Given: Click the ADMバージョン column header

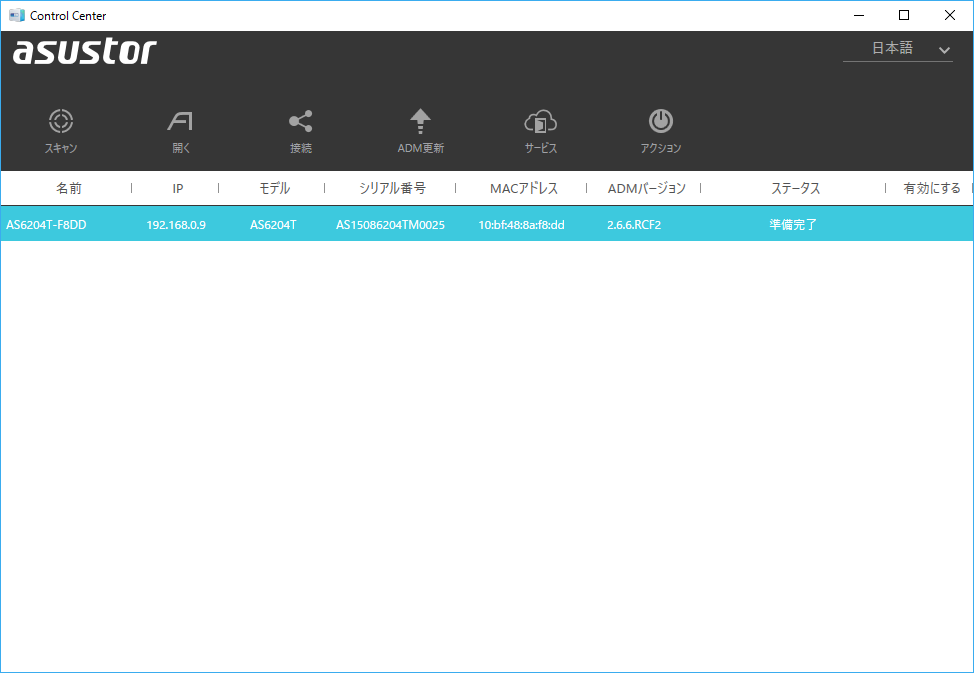Looking at the screenshot, I should point(646,188).
